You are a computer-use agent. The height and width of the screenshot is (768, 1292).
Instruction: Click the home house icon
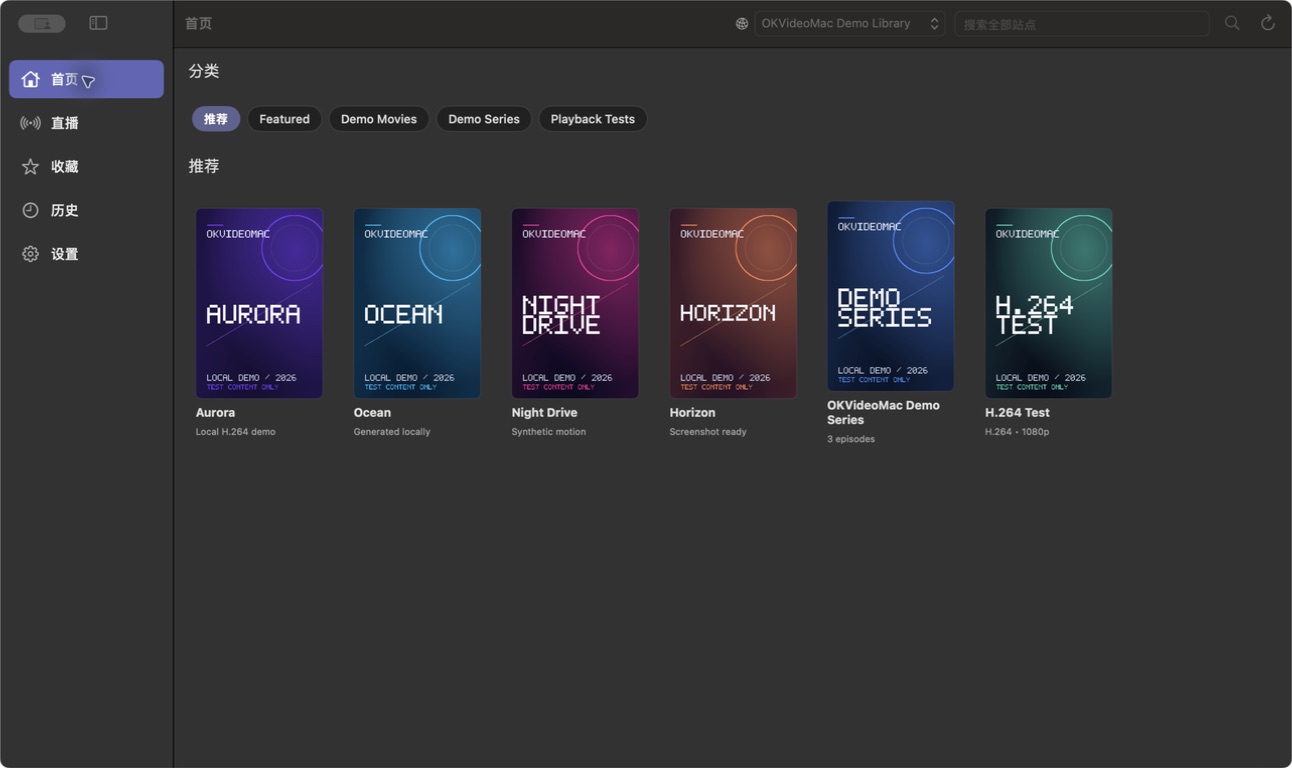click(x=31, y=79)
